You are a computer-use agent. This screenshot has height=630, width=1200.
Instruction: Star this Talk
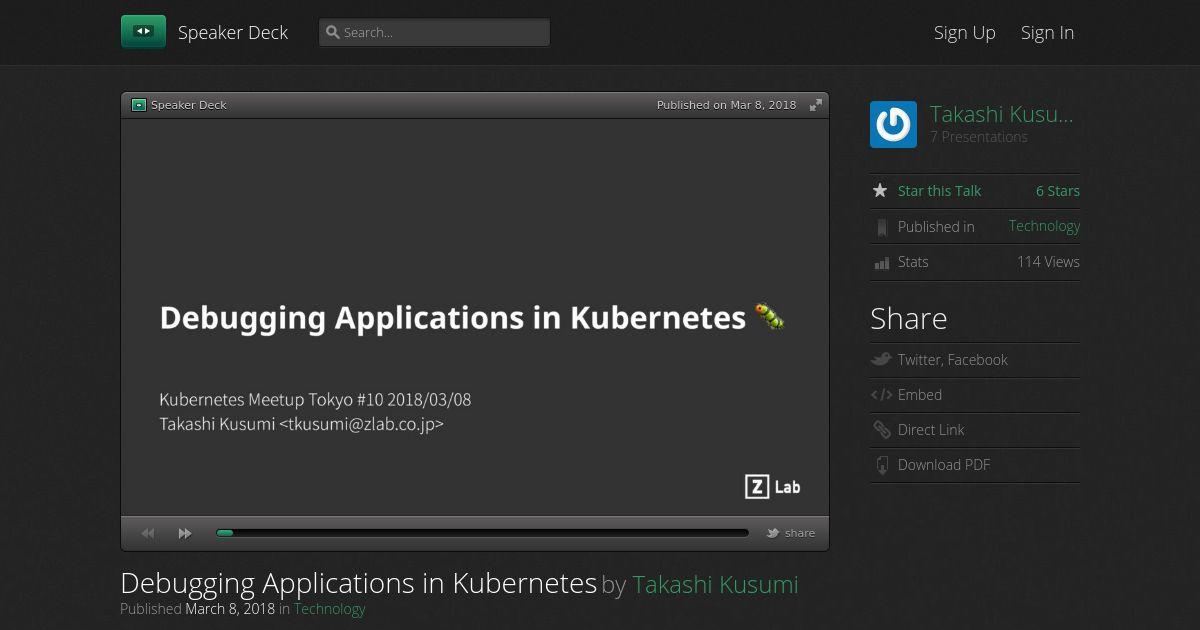pos(939,191)
